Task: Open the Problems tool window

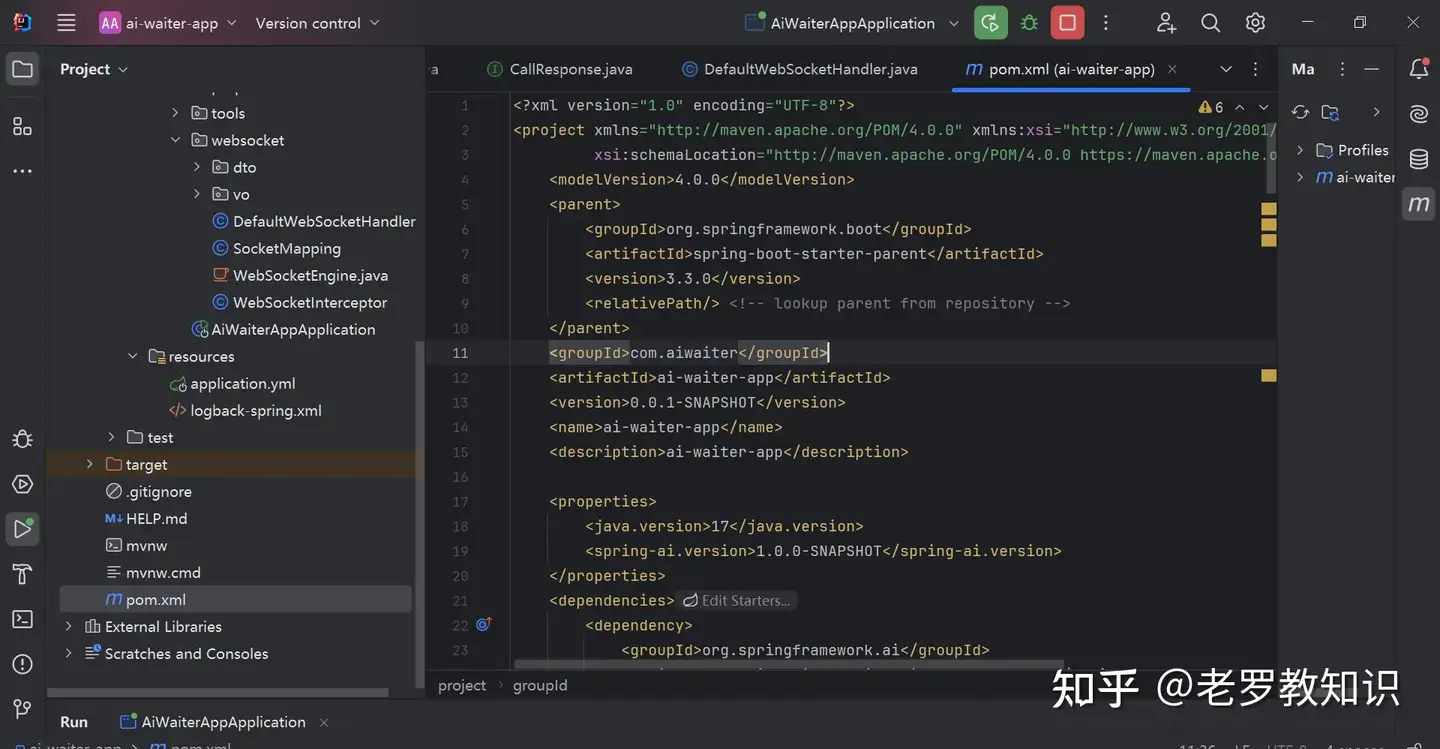Action: [22, 664]
